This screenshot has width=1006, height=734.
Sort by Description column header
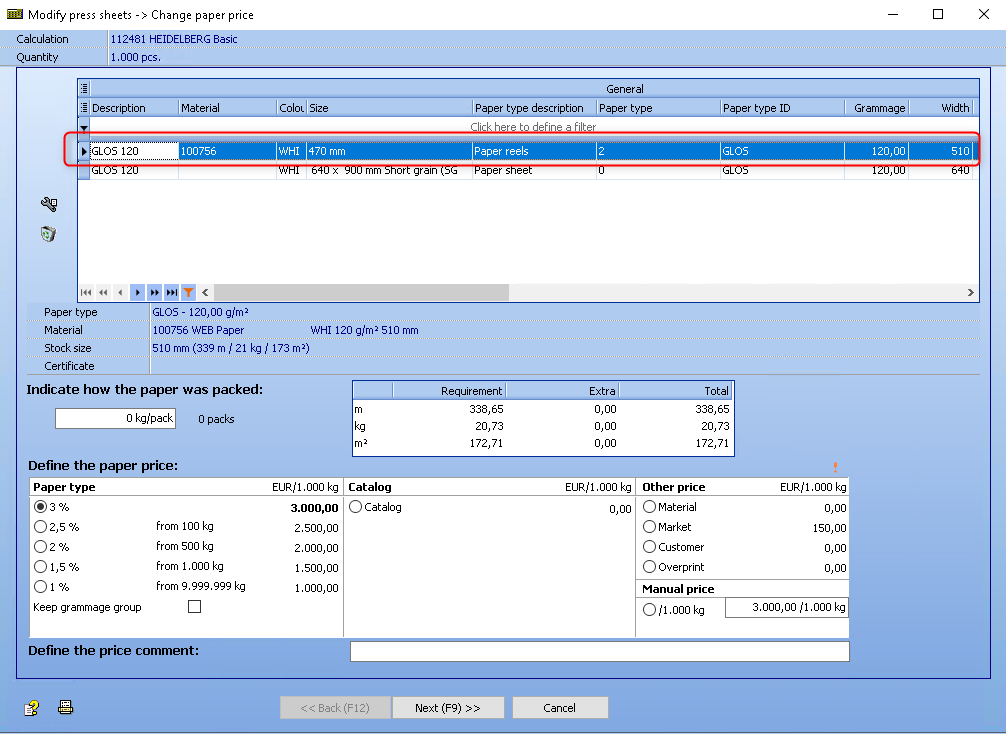(134, 108)
